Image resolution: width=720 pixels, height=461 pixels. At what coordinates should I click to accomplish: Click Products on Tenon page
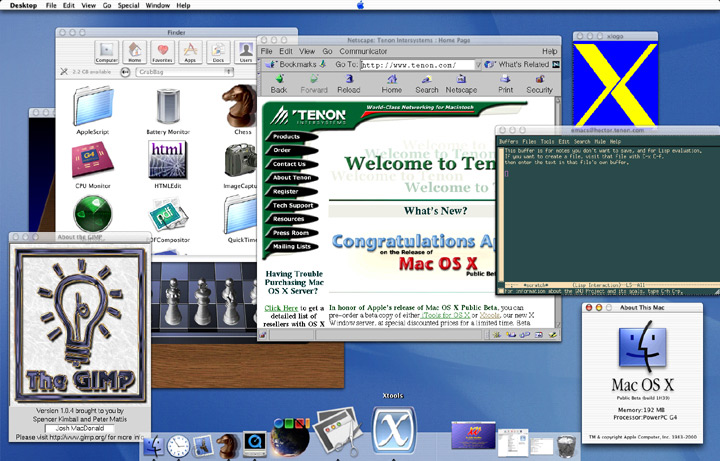click(290, 137)
